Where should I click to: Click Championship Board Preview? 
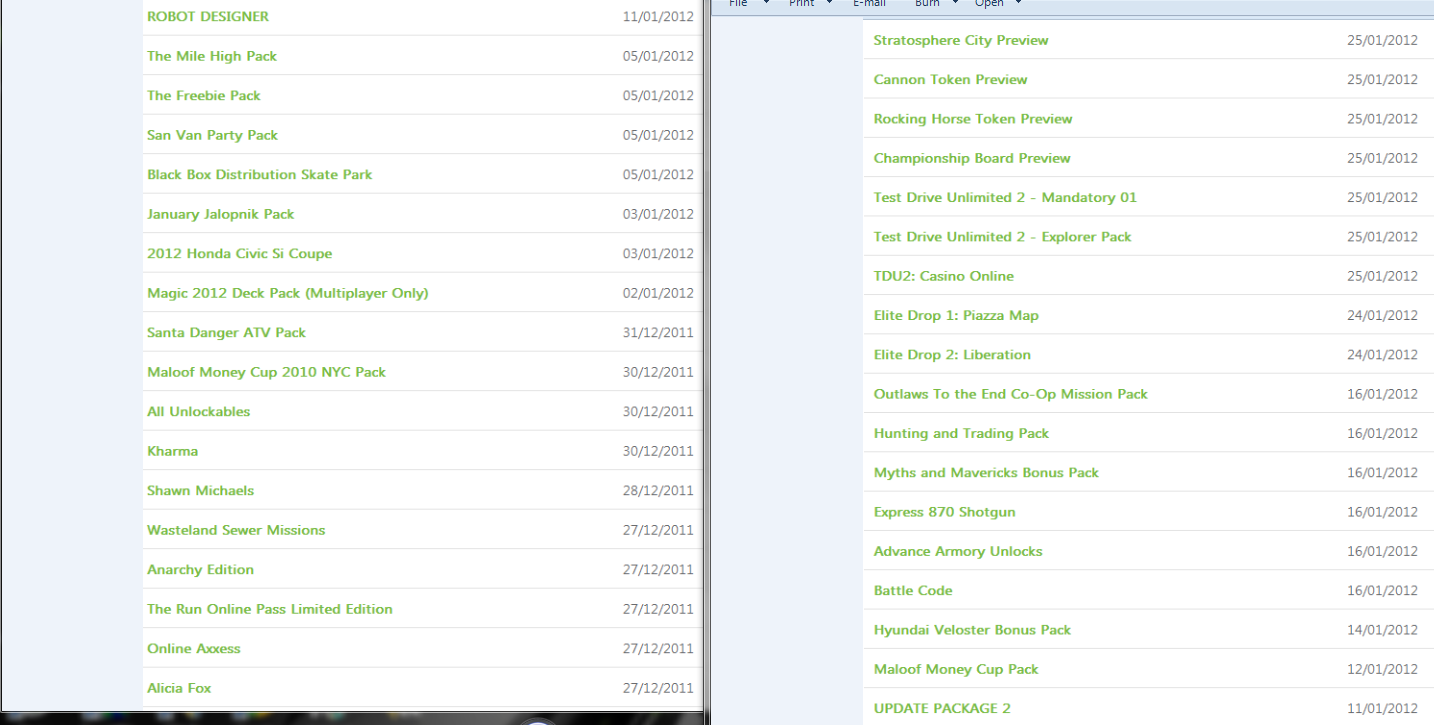[972, 158]
